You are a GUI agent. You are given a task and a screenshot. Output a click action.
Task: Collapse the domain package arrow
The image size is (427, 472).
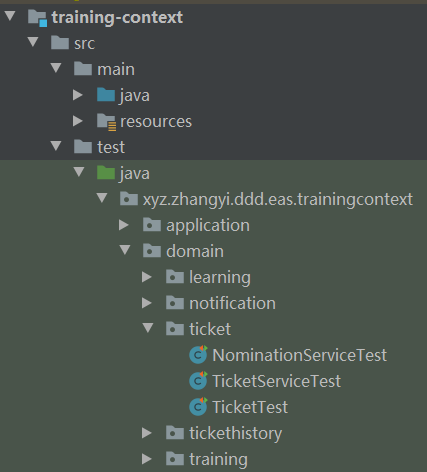click(x=125, y=250)
